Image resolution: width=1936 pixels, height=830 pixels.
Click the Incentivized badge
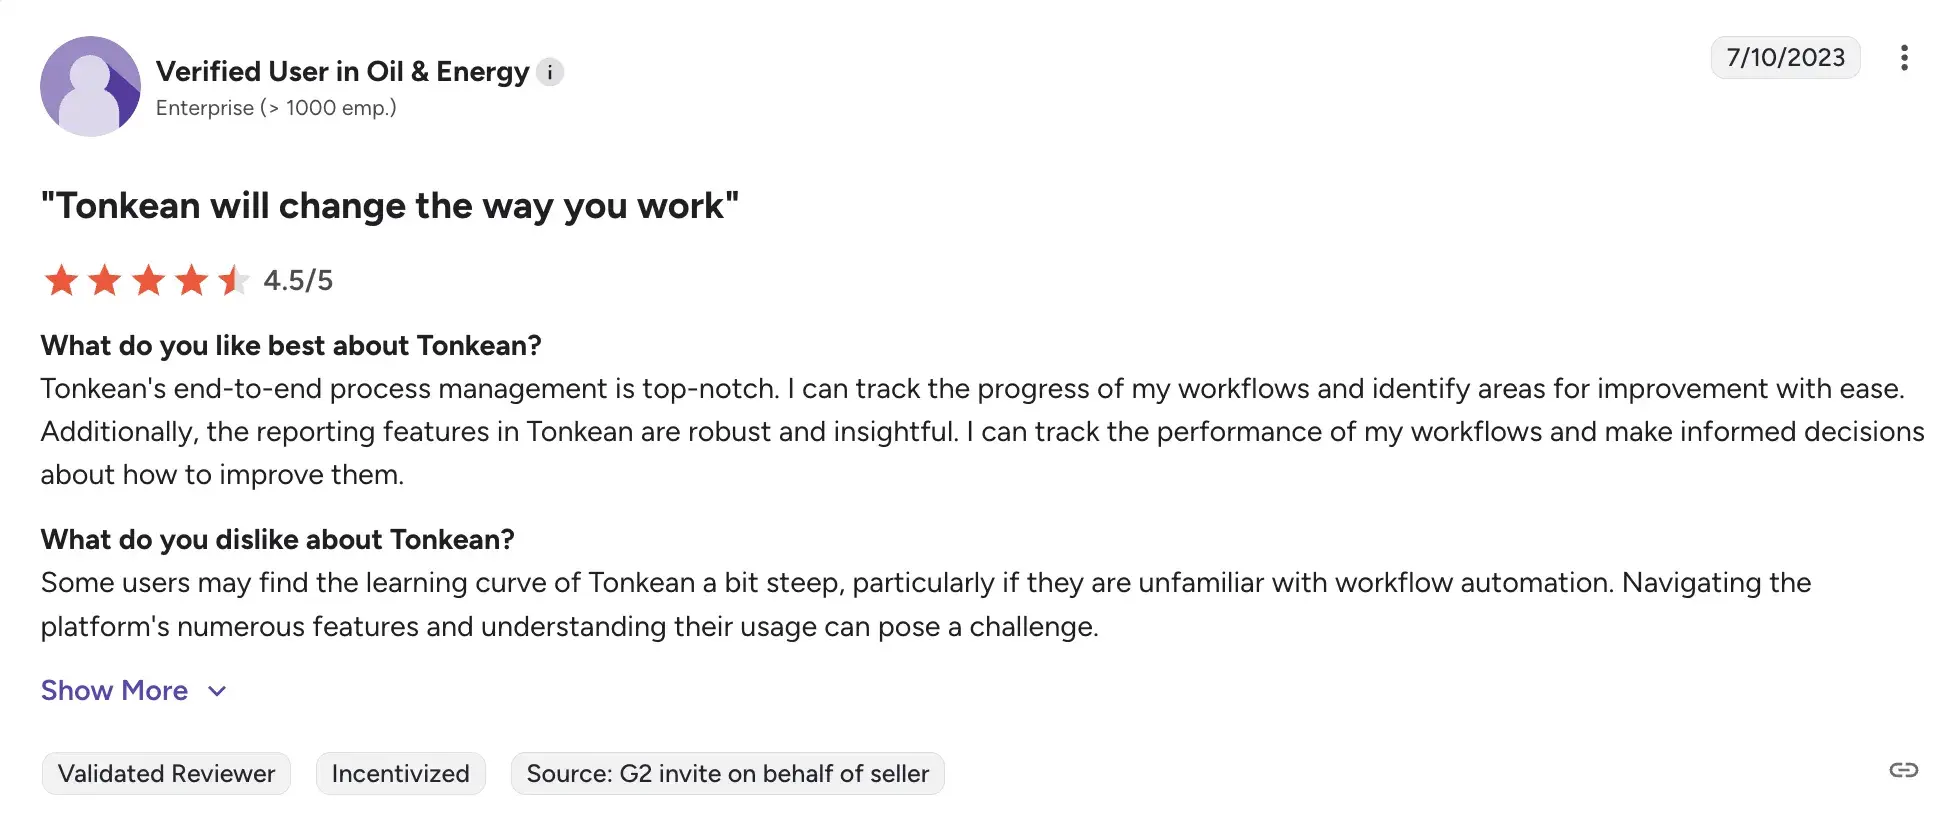pos(400,774)
